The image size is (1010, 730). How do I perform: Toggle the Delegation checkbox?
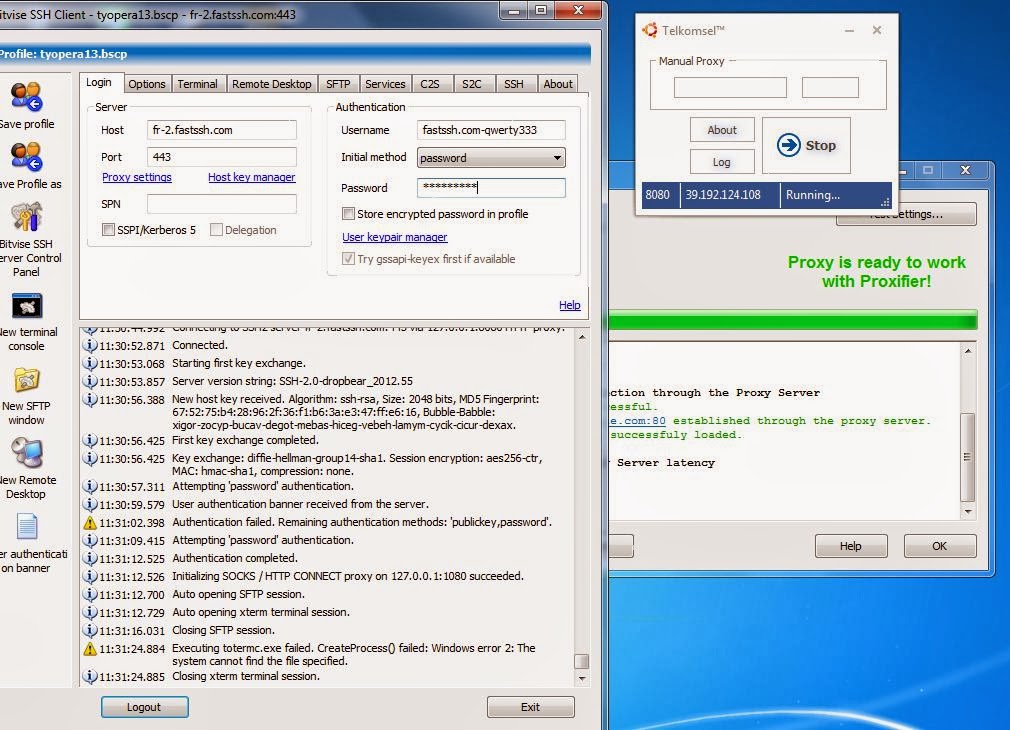point(216,230)
